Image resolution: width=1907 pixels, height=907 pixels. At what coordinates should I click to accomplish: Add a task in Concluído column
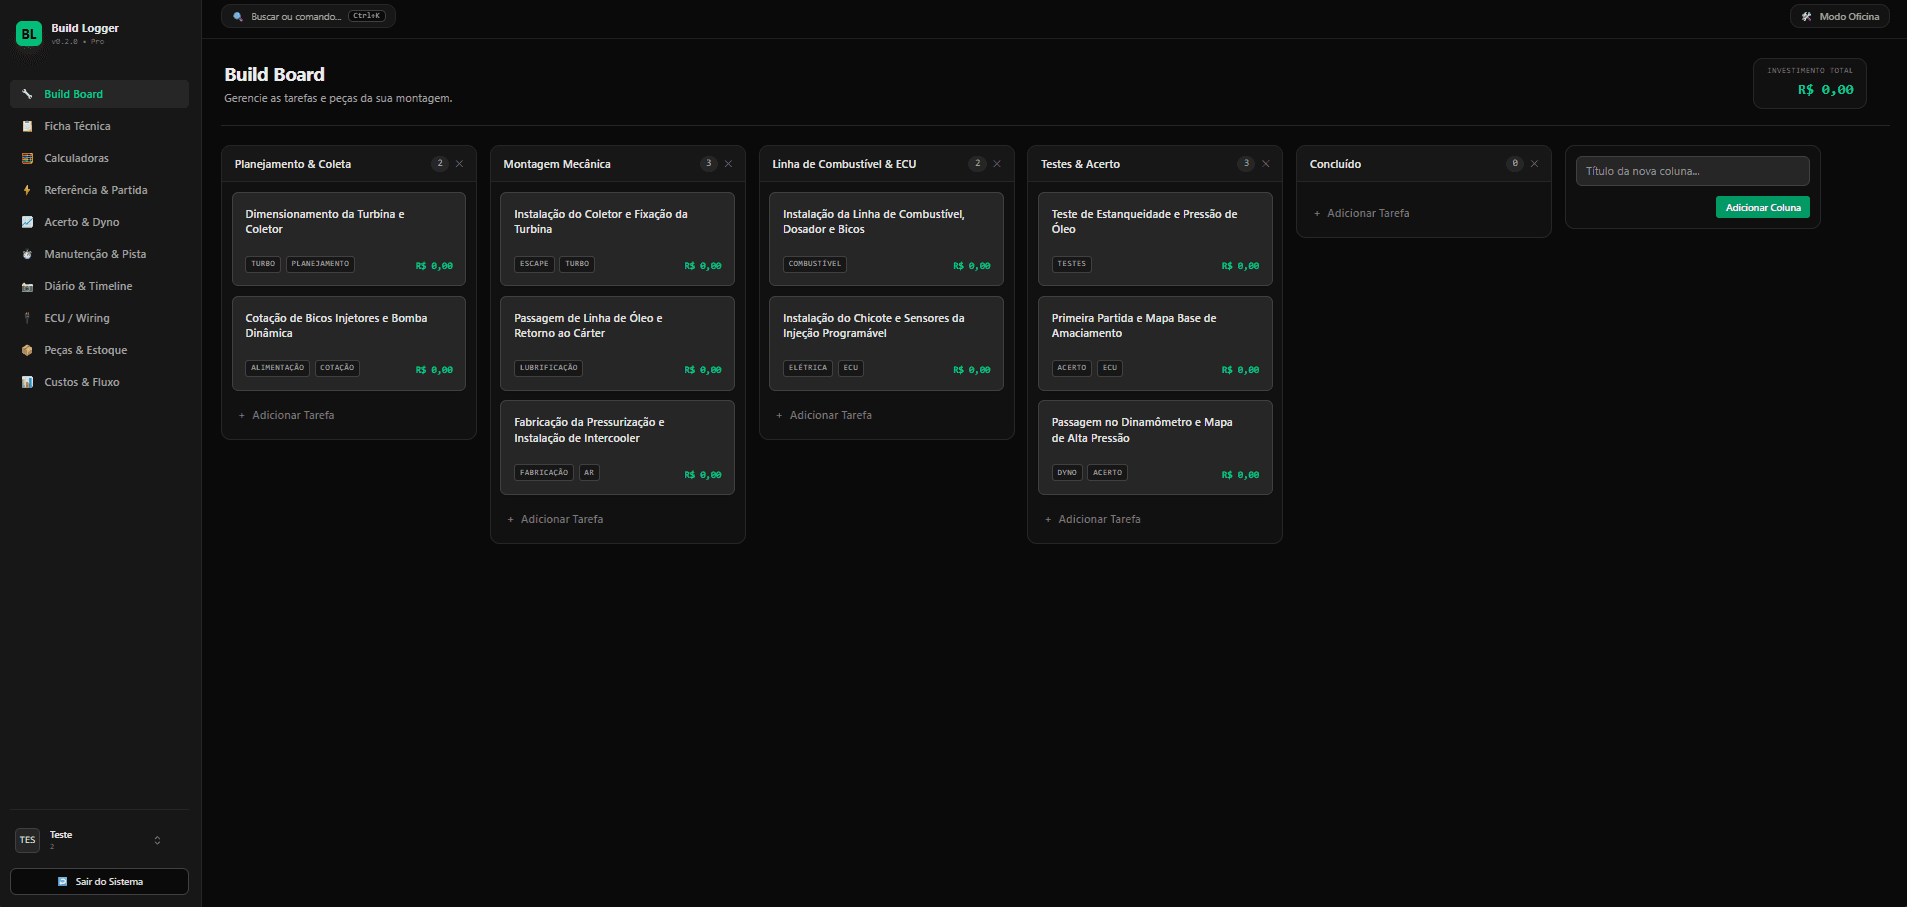pos(1361,213)
